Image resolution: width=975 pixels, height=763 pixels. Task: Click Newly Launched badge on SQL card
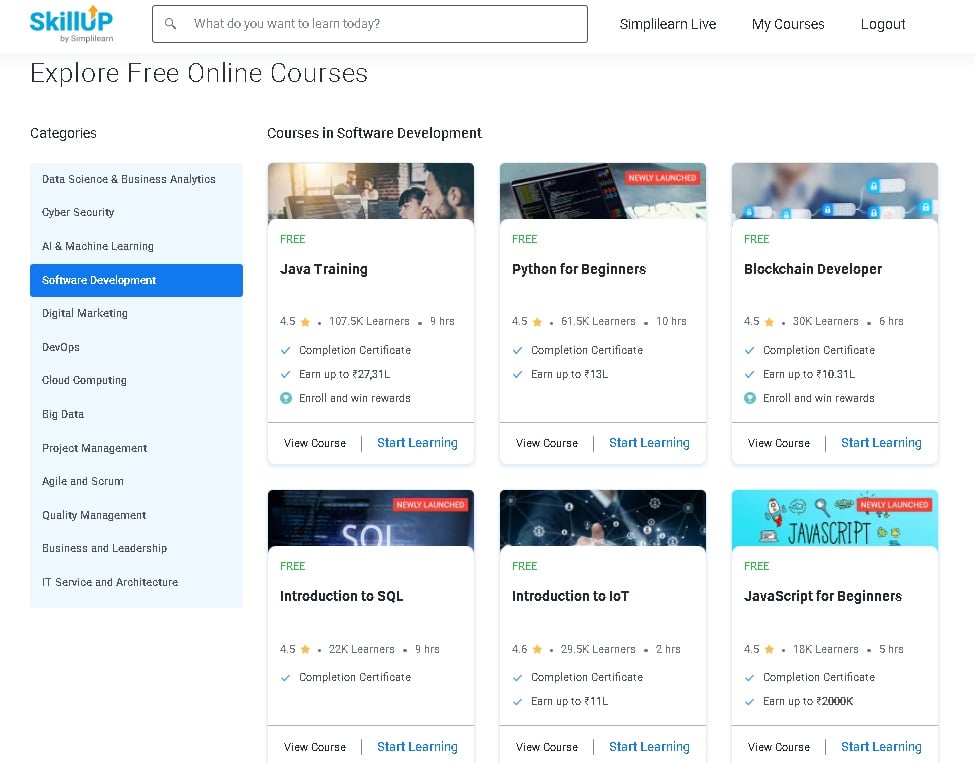(430, 505)
